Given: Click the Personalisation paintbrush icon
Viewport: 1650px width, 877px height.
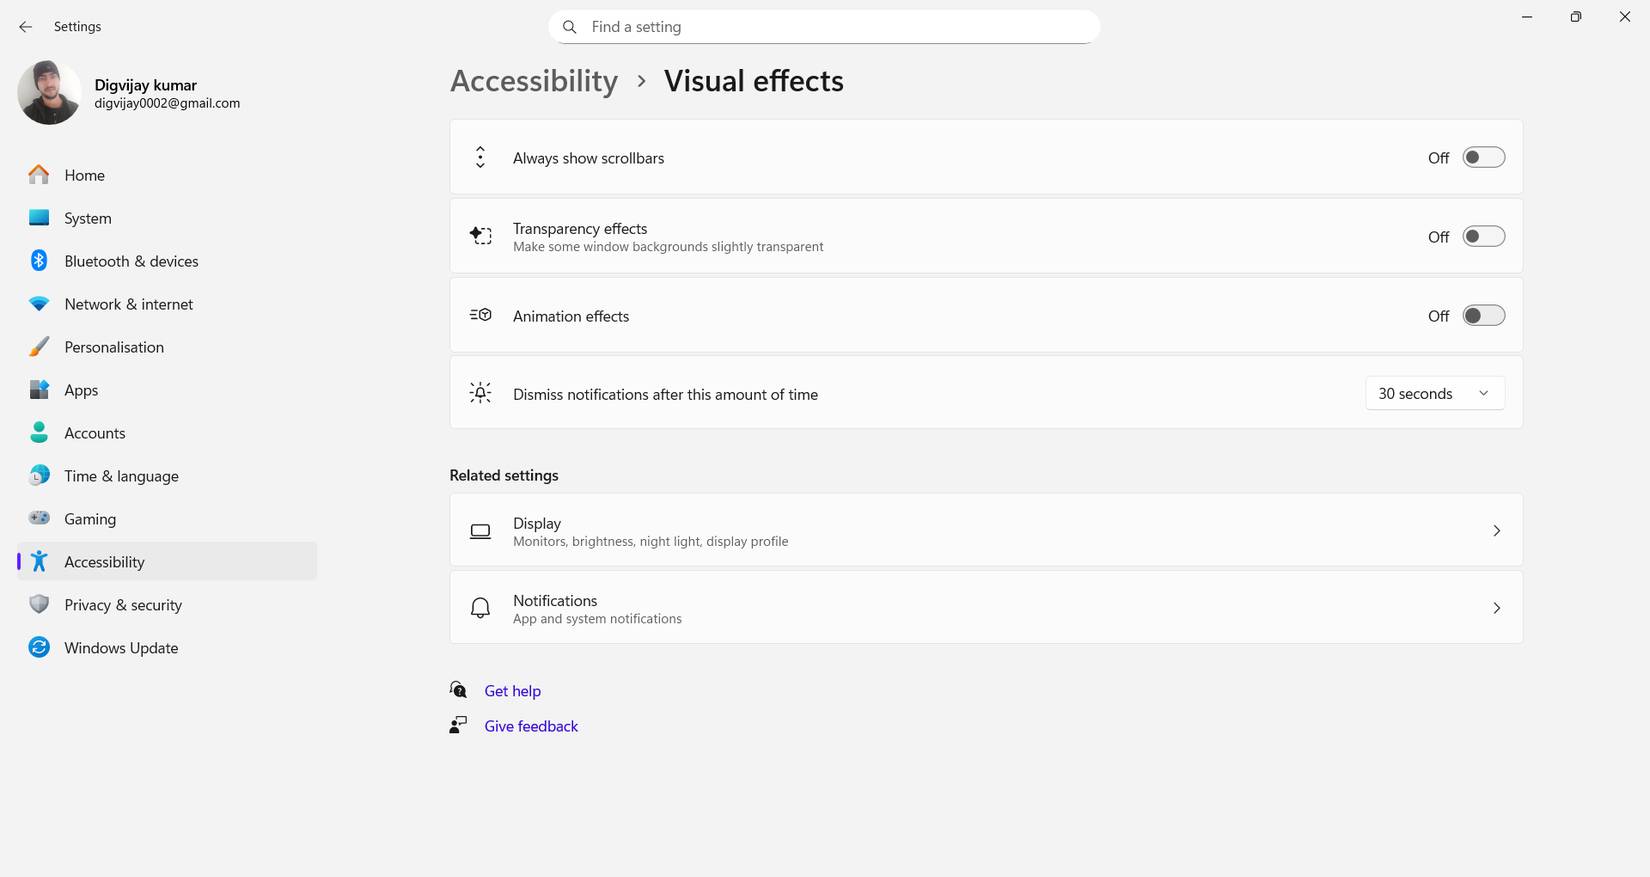Looking at the screenshot, I should coord(39,347).
